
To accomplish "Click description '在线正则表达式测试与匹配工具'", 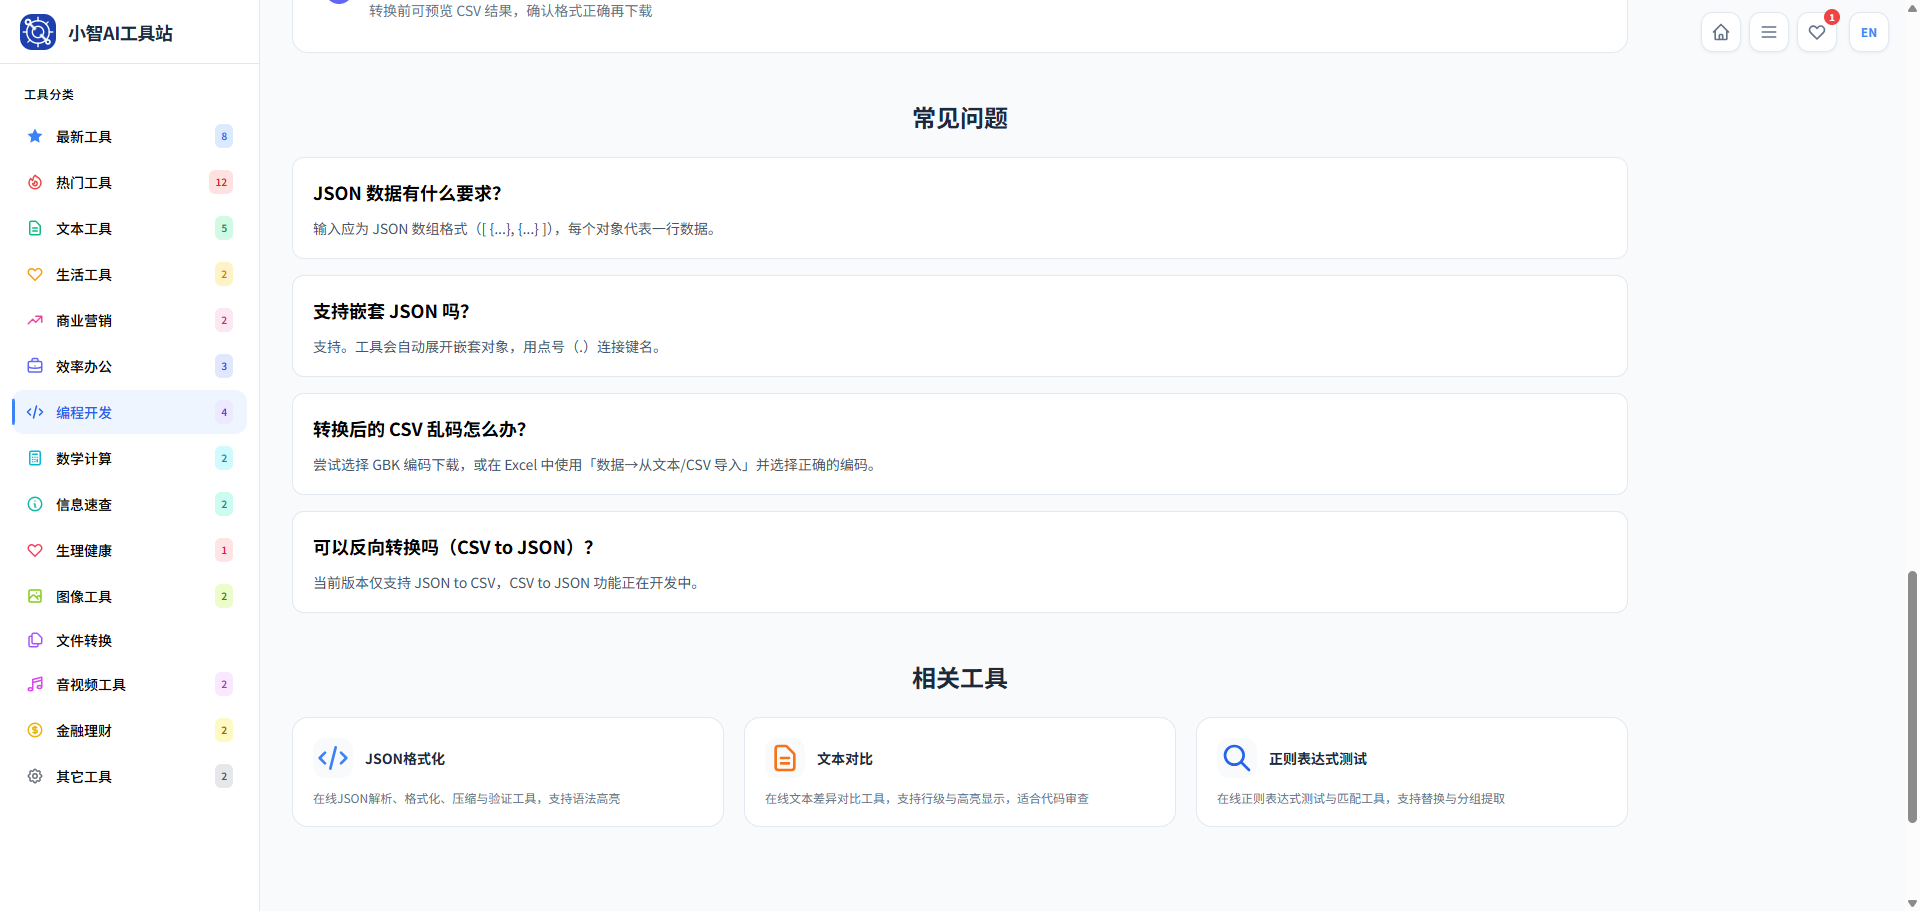I will click(x=1301, y=799).
